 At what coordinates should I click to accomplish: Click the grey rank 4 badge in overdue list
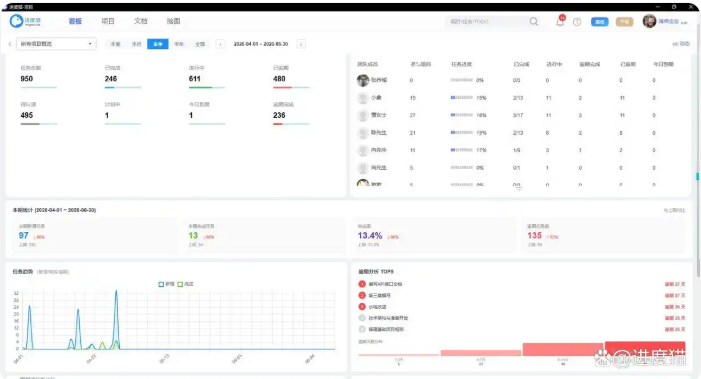[362, 318]
